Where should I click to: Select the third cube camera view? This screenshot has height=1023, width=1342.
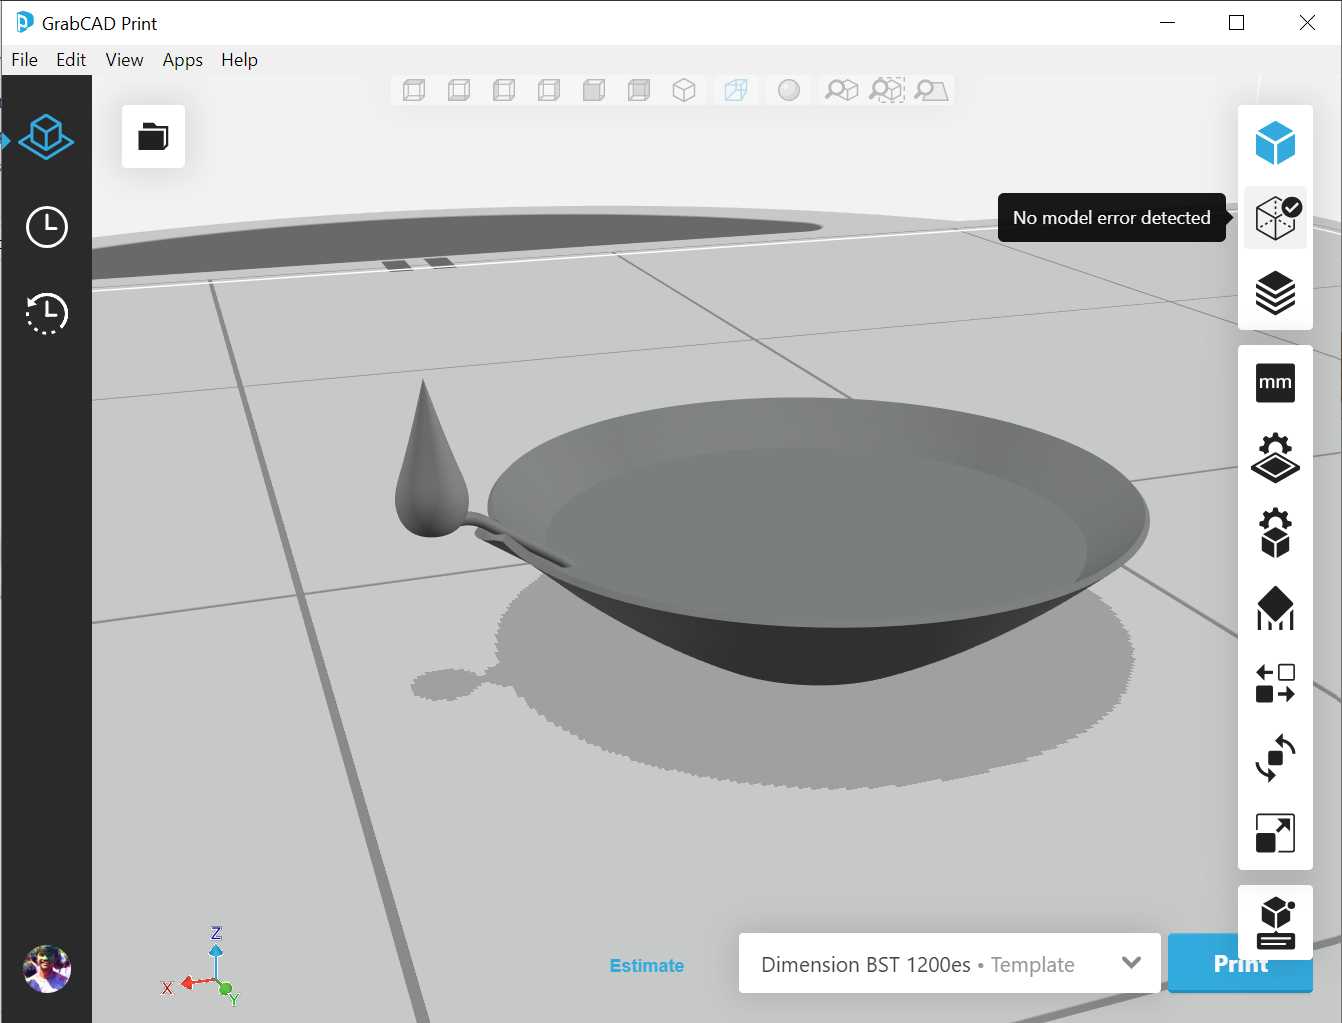click(x=504, y=91)
